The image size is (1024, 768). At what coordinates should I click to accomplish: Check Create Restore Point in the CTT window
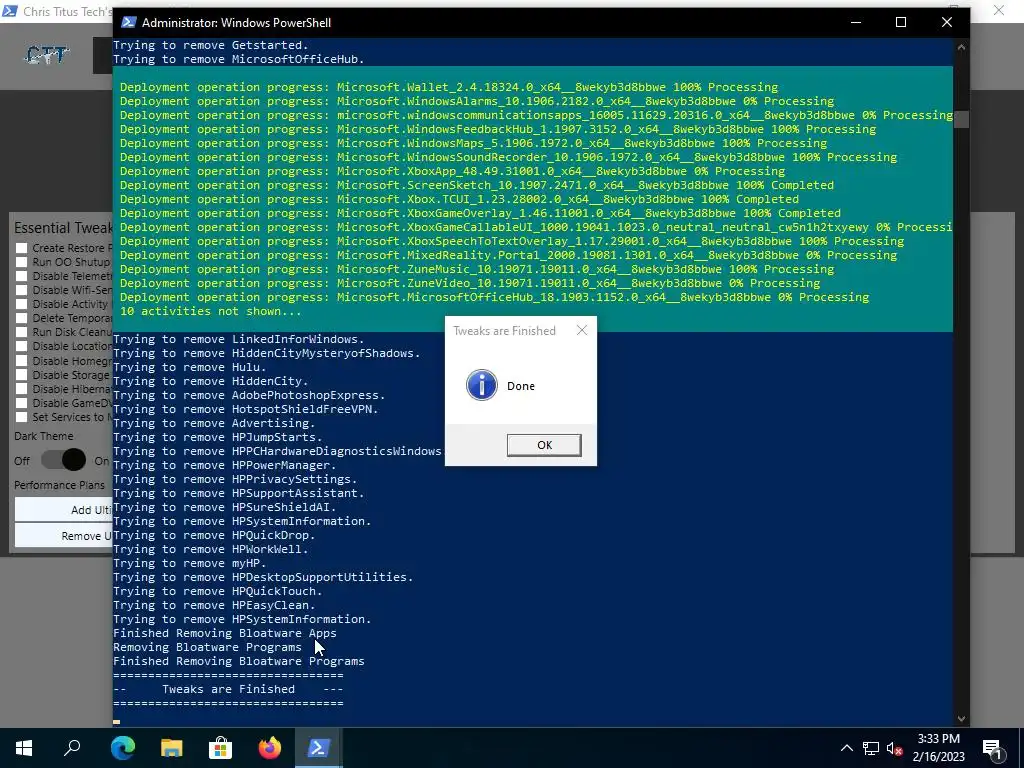(22, 248)
